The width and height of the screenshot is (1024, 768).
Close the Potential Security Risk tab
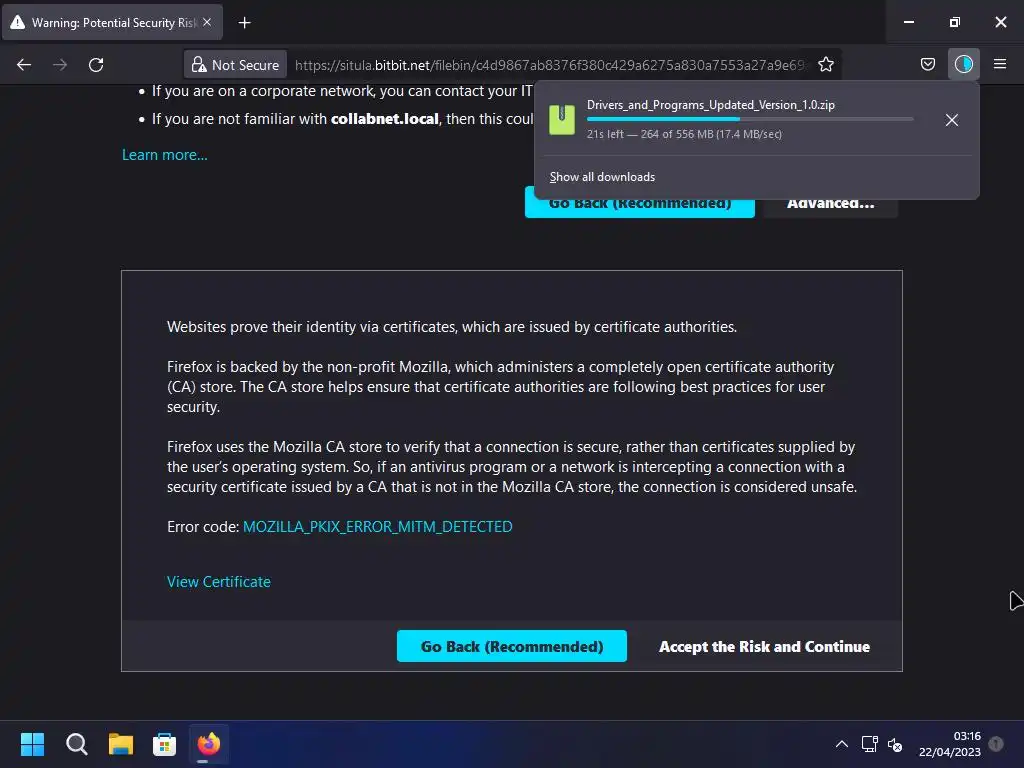[x=207, y=22]
